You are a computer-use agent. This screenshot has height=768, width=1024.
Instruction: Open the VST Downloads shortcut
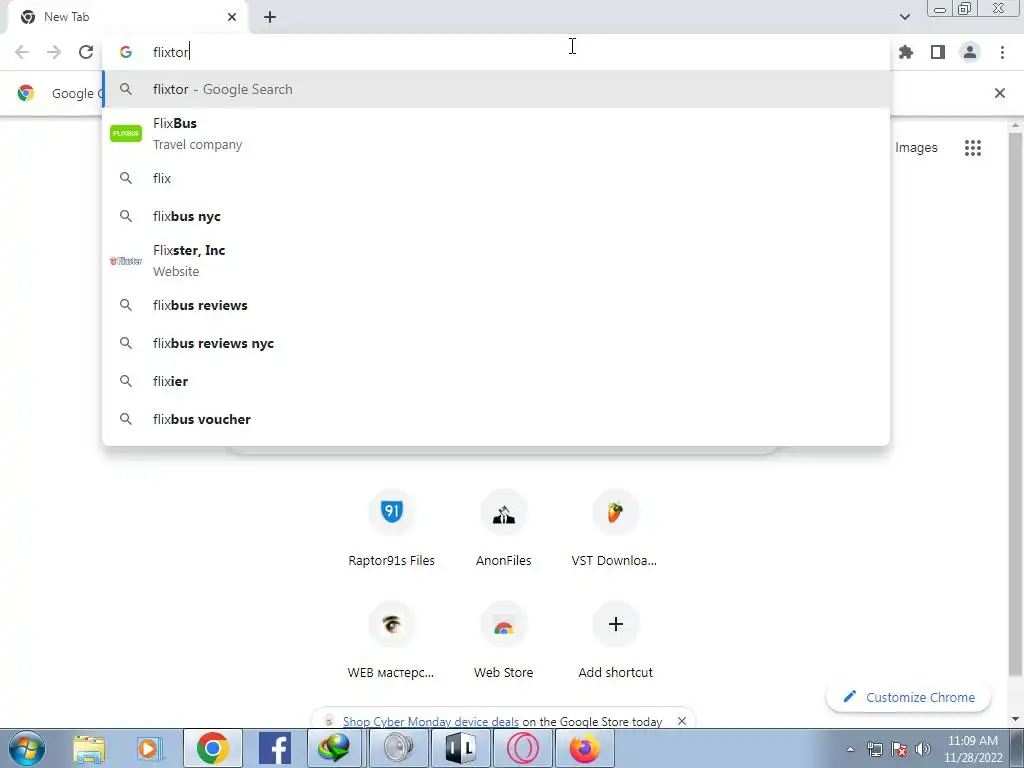[615, 529]
